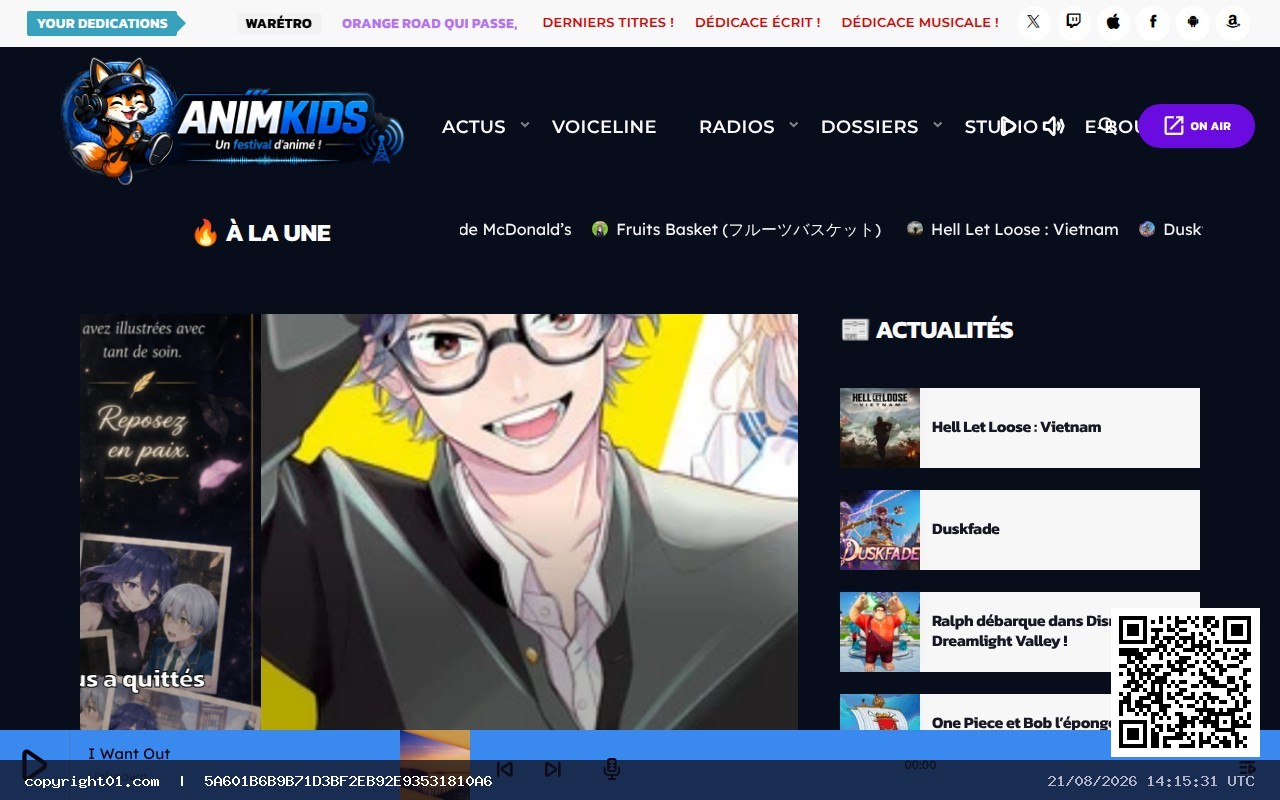Open the Facebook page icon

pos(1153,22)
